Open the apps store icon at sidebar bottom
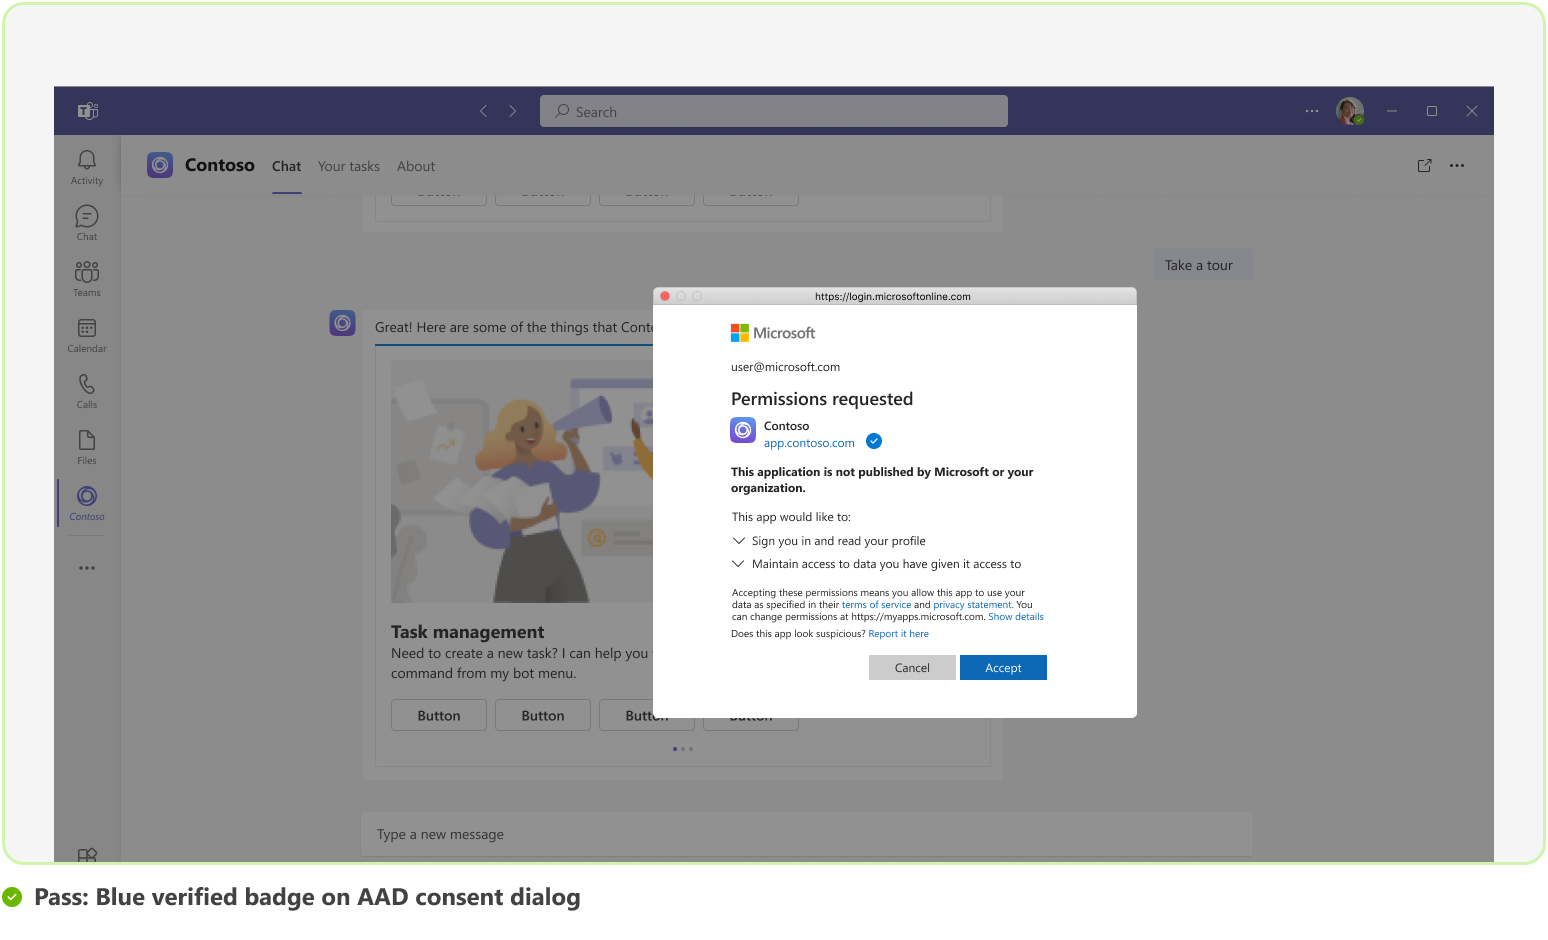Image resolution: width=1548 pixels, height=940 pixels. click(87, 855)
